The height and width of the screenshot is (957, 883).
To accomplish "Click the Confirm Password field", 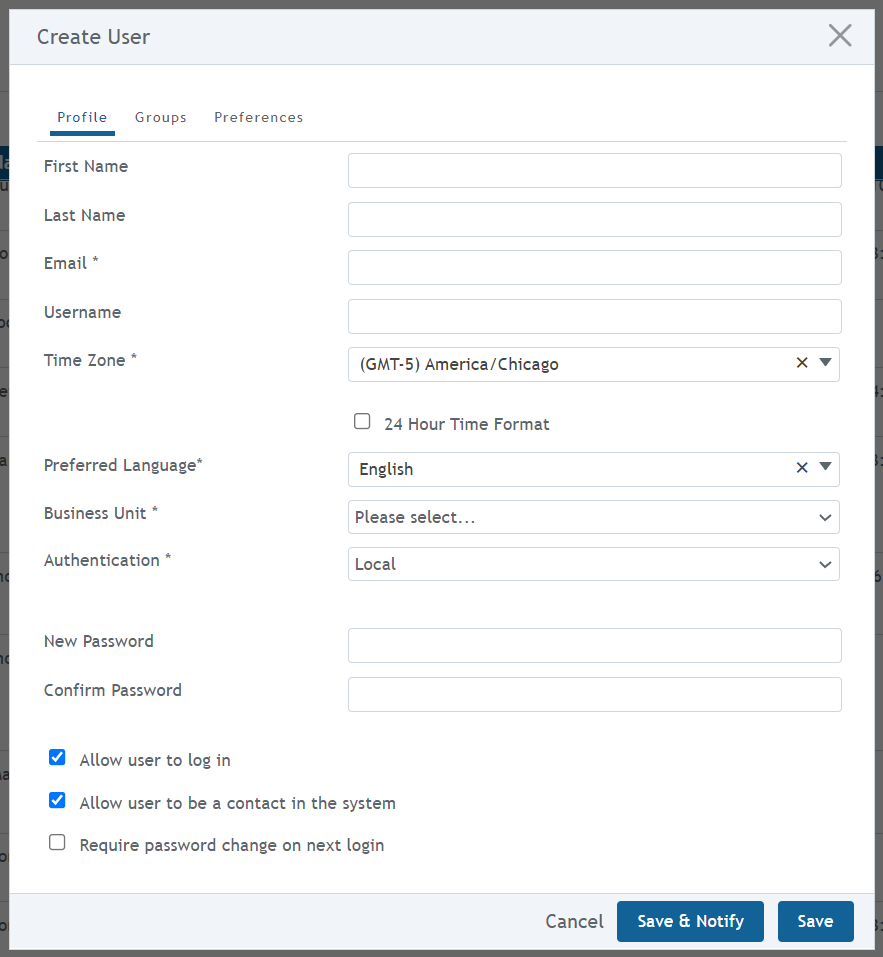I will (x=595, y=695).
